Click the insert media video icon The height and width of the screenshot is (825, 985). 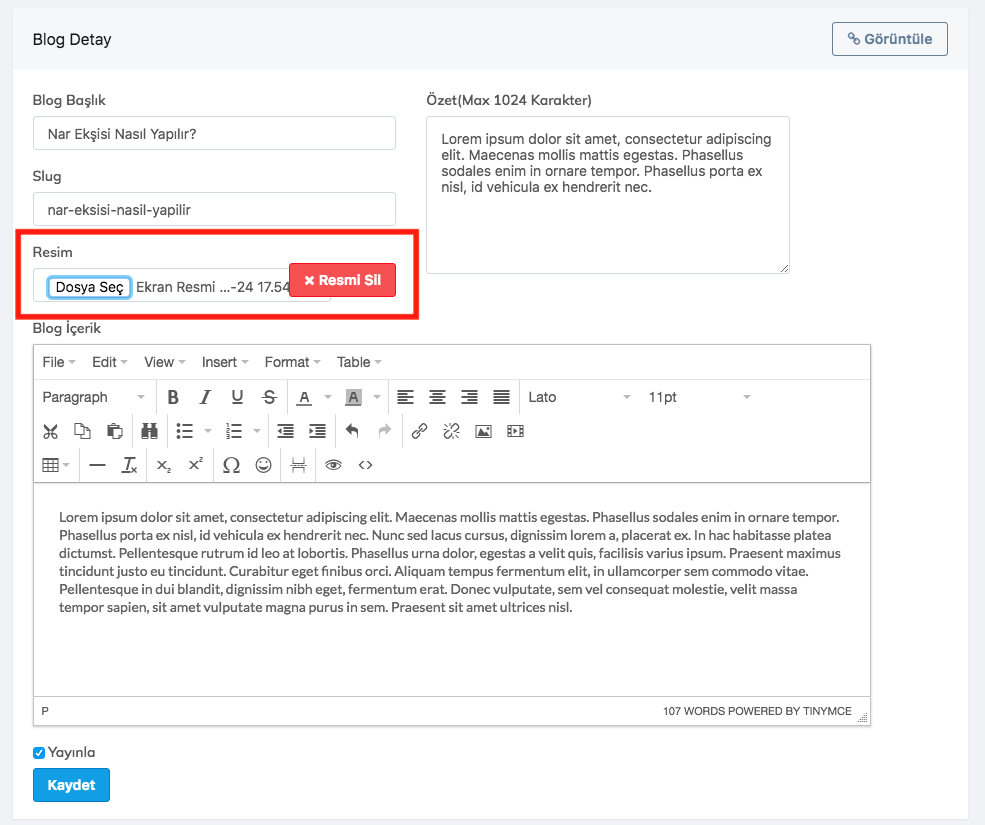(515, 431)
